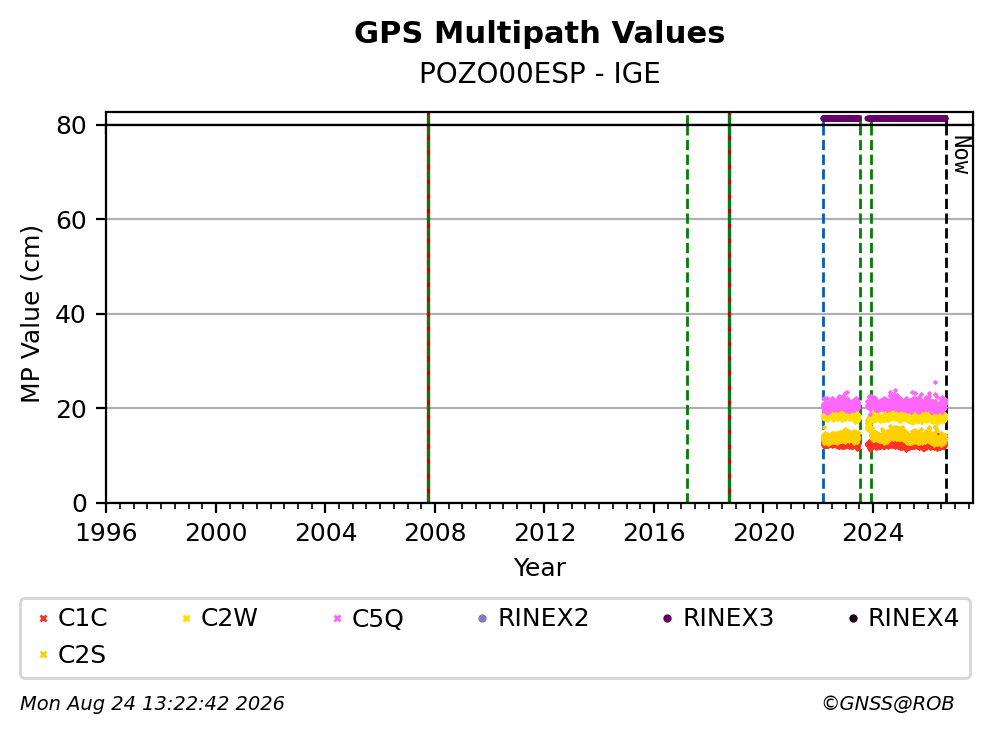Click the C1C red legend marker

click(x=44, y=618)
